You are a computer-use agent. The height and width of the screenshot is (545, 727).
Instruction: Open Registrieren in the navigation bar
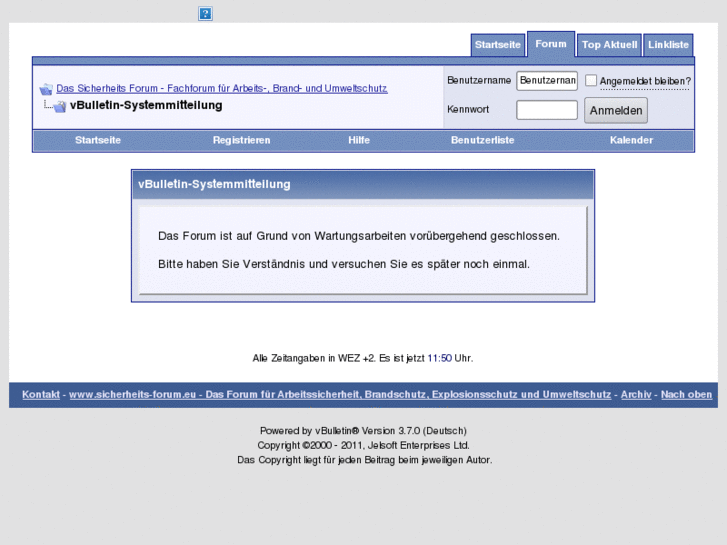[x=241, y=140]
